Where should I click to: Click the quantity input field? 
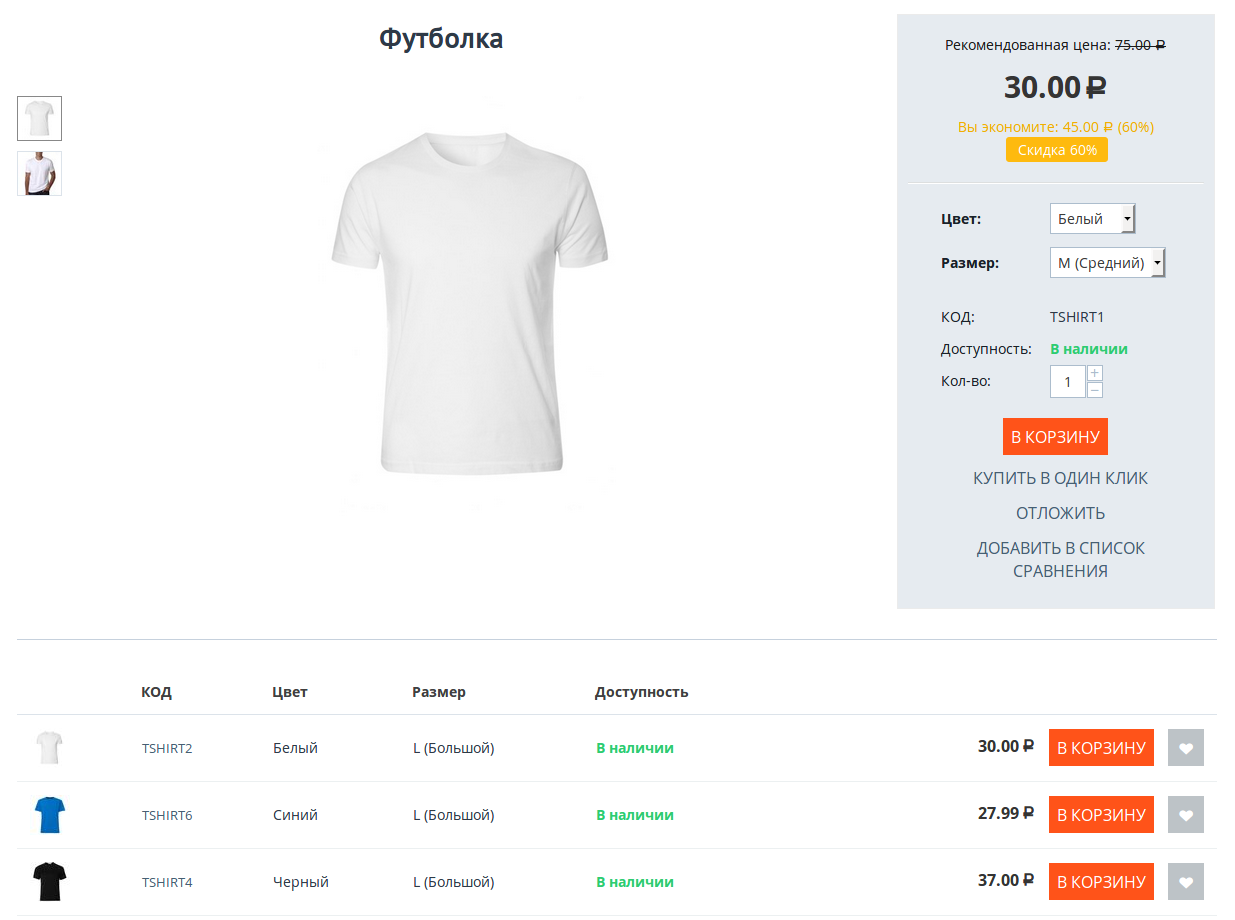click(1067, 382)
